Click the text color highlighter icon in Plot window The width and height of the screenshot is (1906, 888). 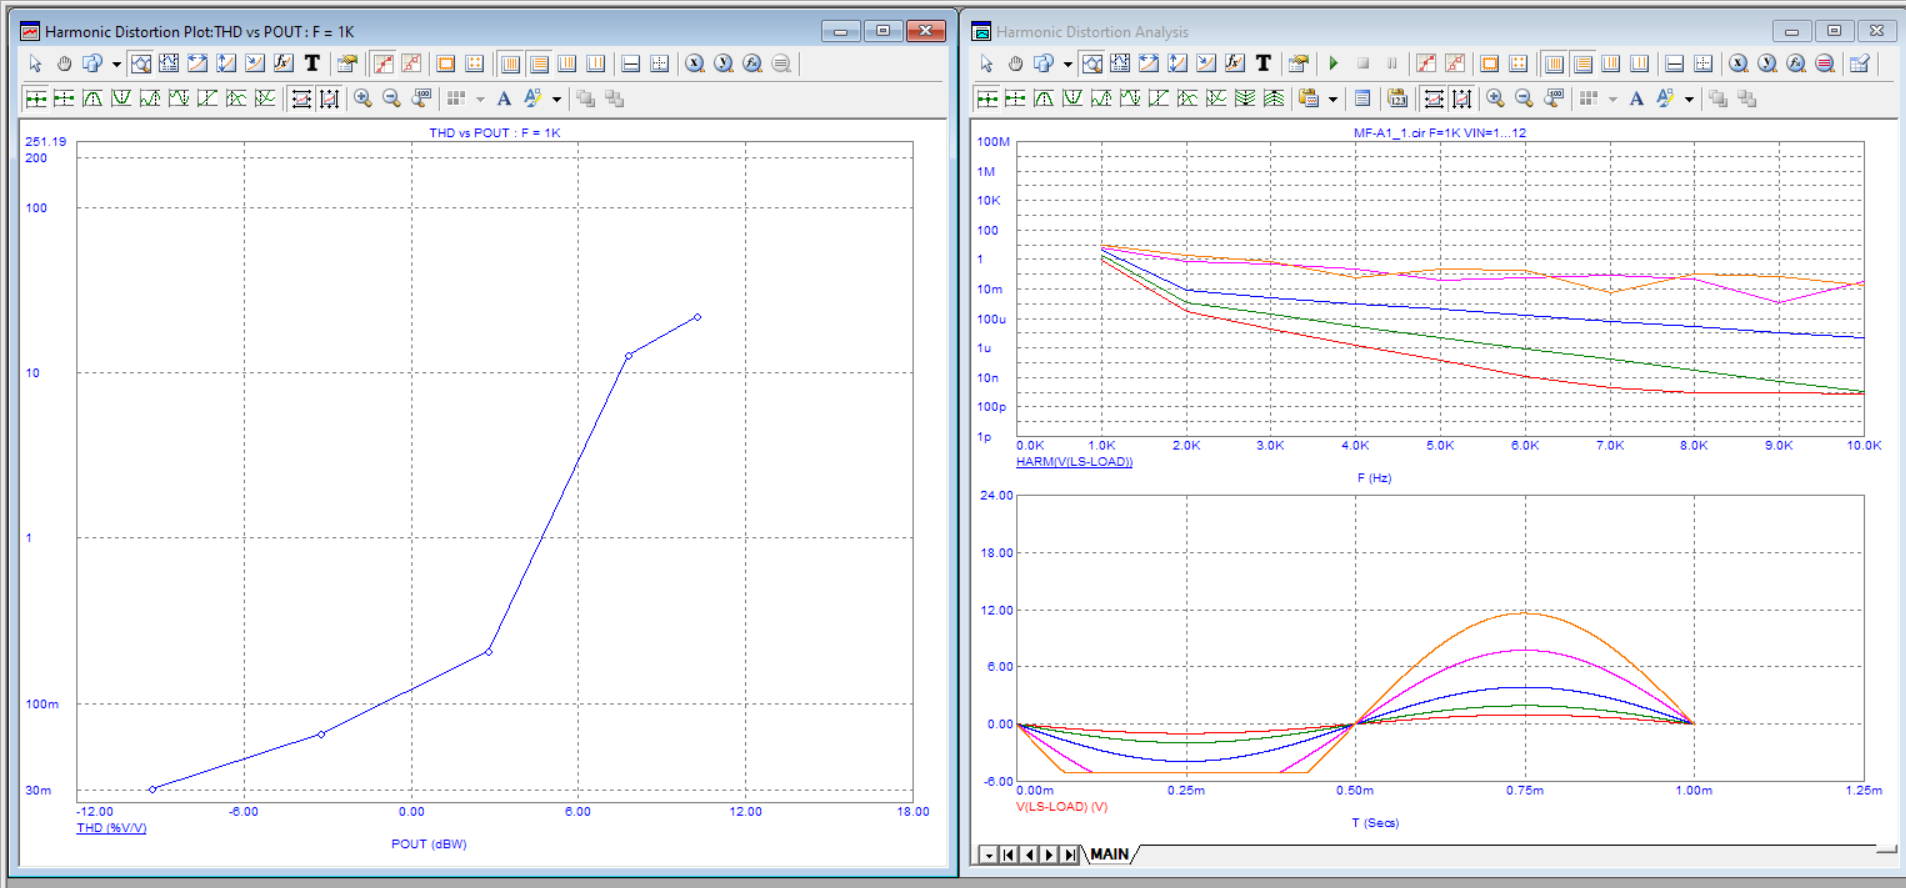pos(532,98)
